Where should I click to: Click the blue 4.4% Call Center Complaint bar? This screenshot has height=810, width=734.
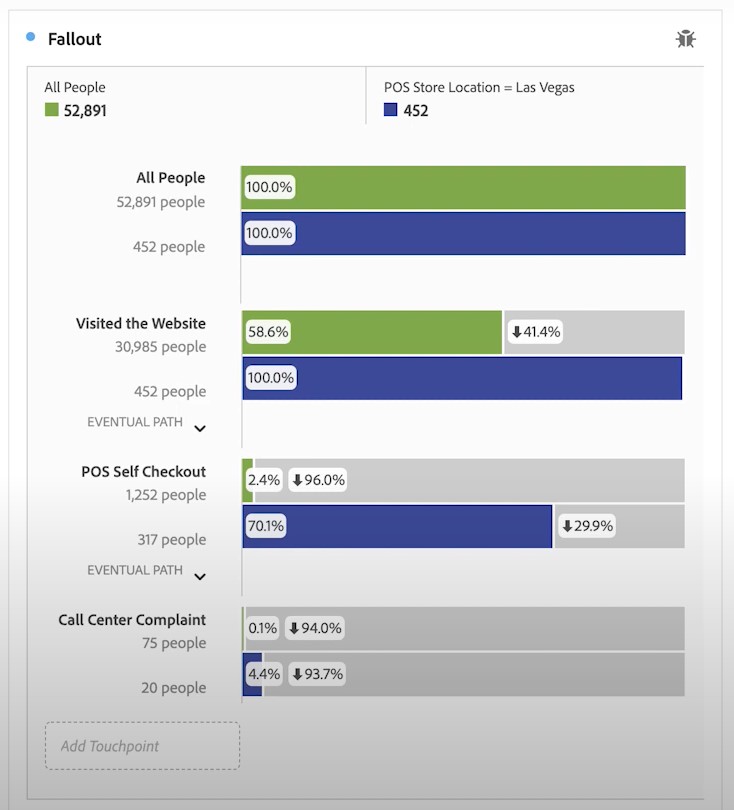[x=252, y=674]
